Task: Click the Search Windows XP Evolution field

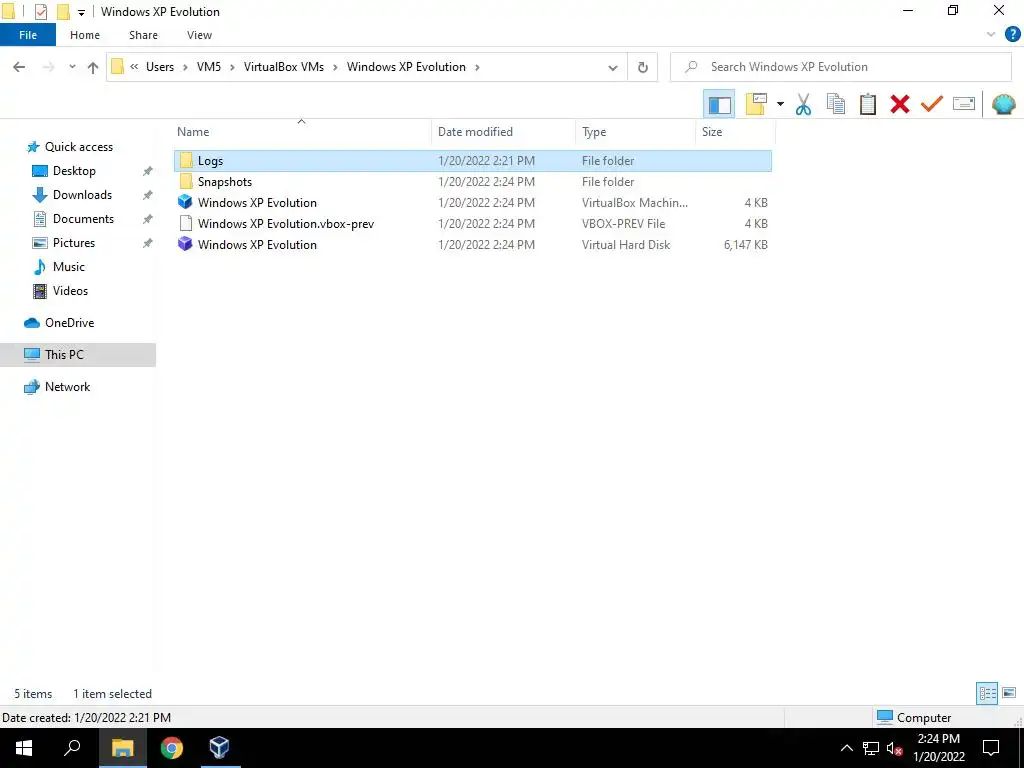Action: point(841,67)
